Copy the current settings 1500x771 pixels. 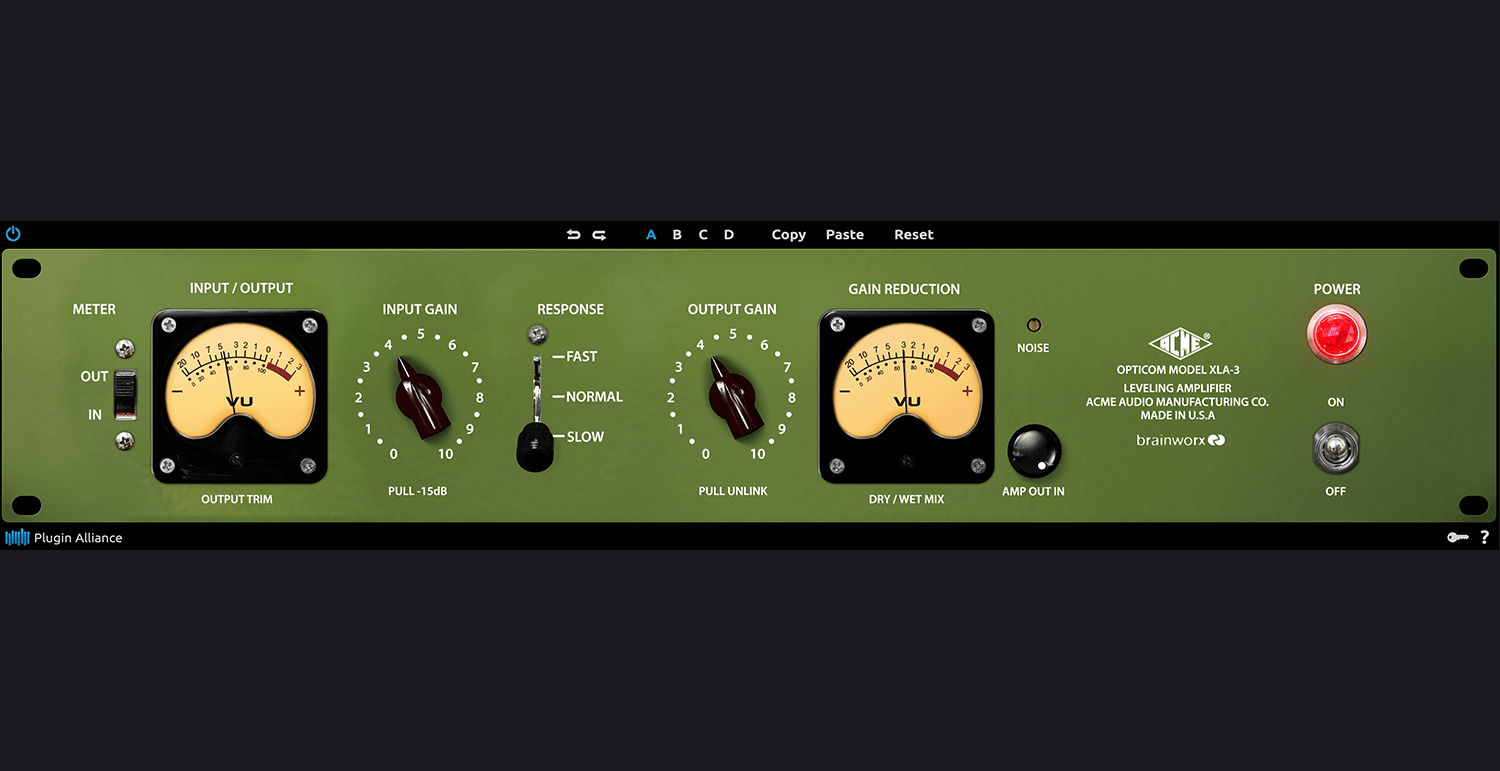click(x=789, y=235)
